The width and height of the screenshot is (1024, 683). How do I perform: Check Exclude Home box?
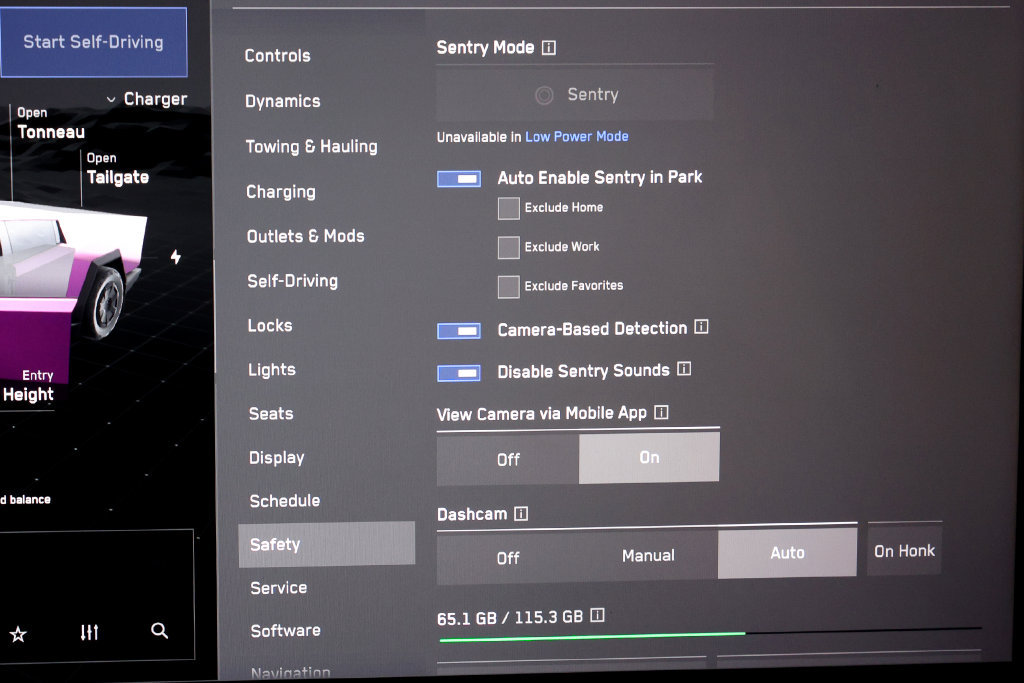pos(509,208)
